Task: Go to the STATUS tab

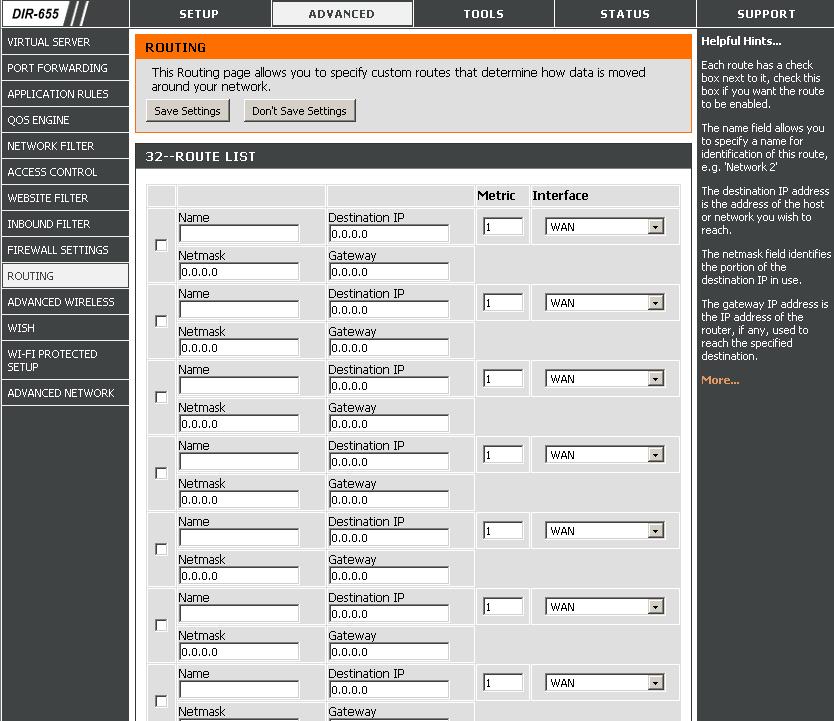Action: pos(625,14)
